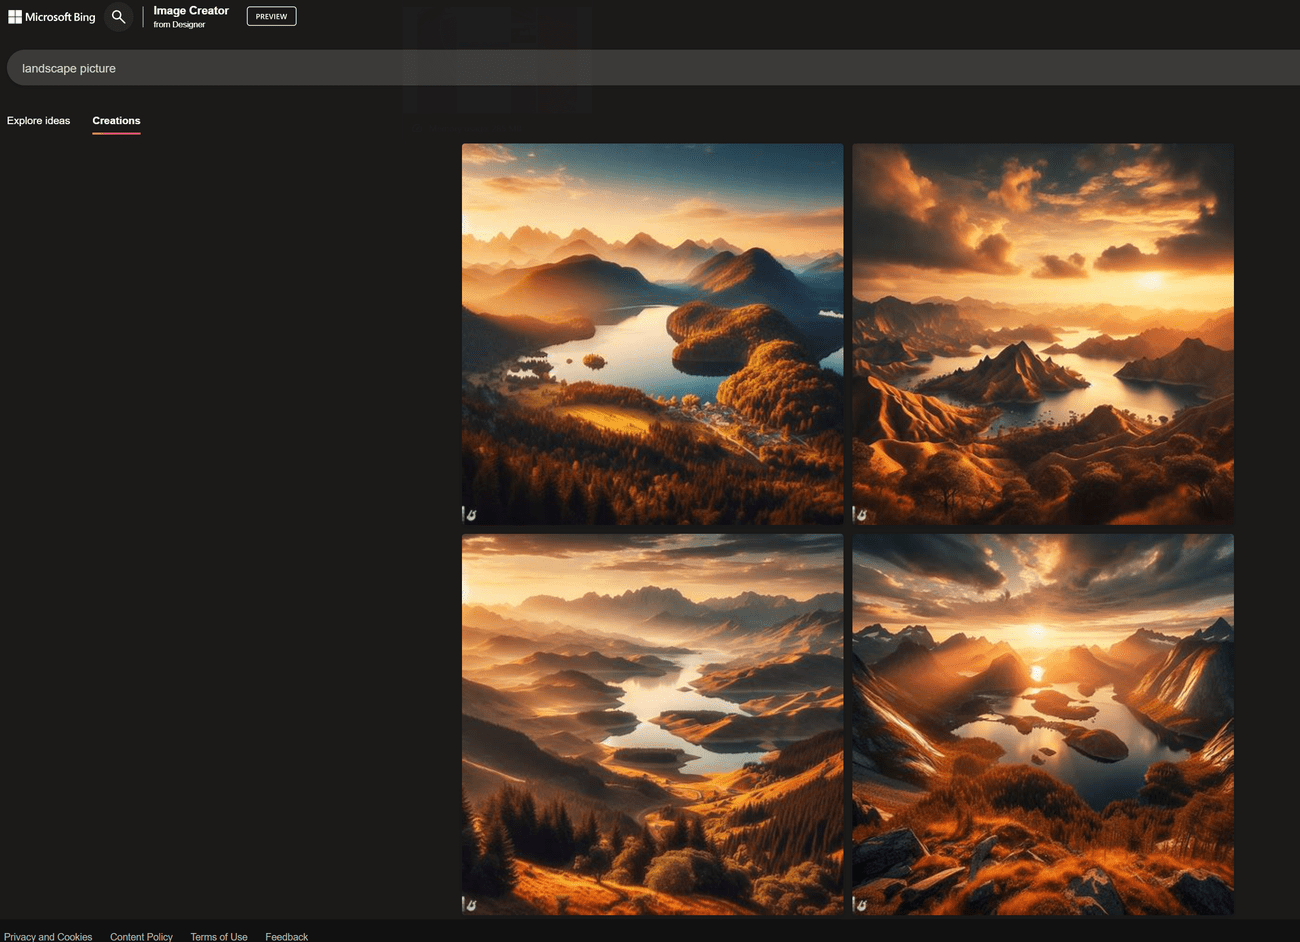The width and height of the screenshot is (1300, 942).
Task: Click Bing watermark icon on misty river image
Action: (470, 905)
